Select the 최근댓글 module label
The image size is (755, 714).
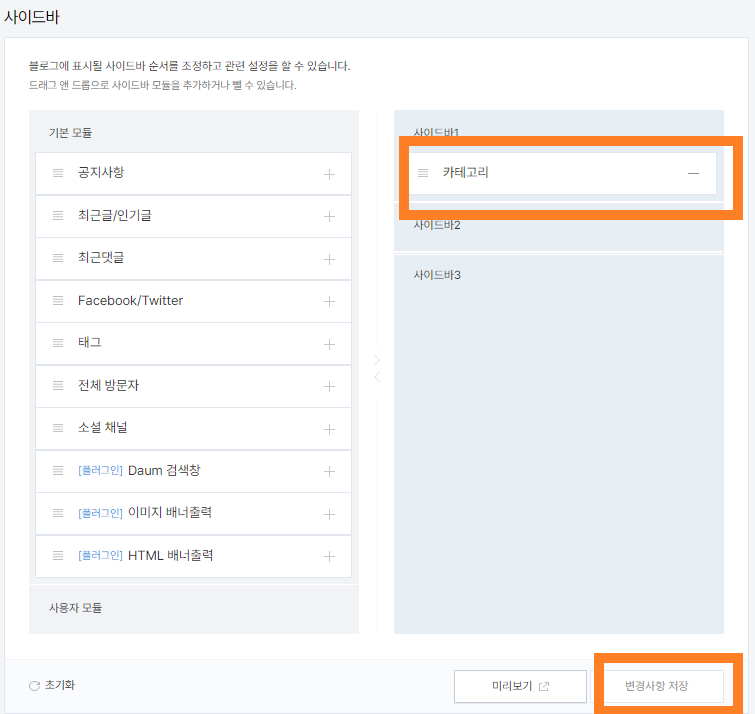pos(101,258)
